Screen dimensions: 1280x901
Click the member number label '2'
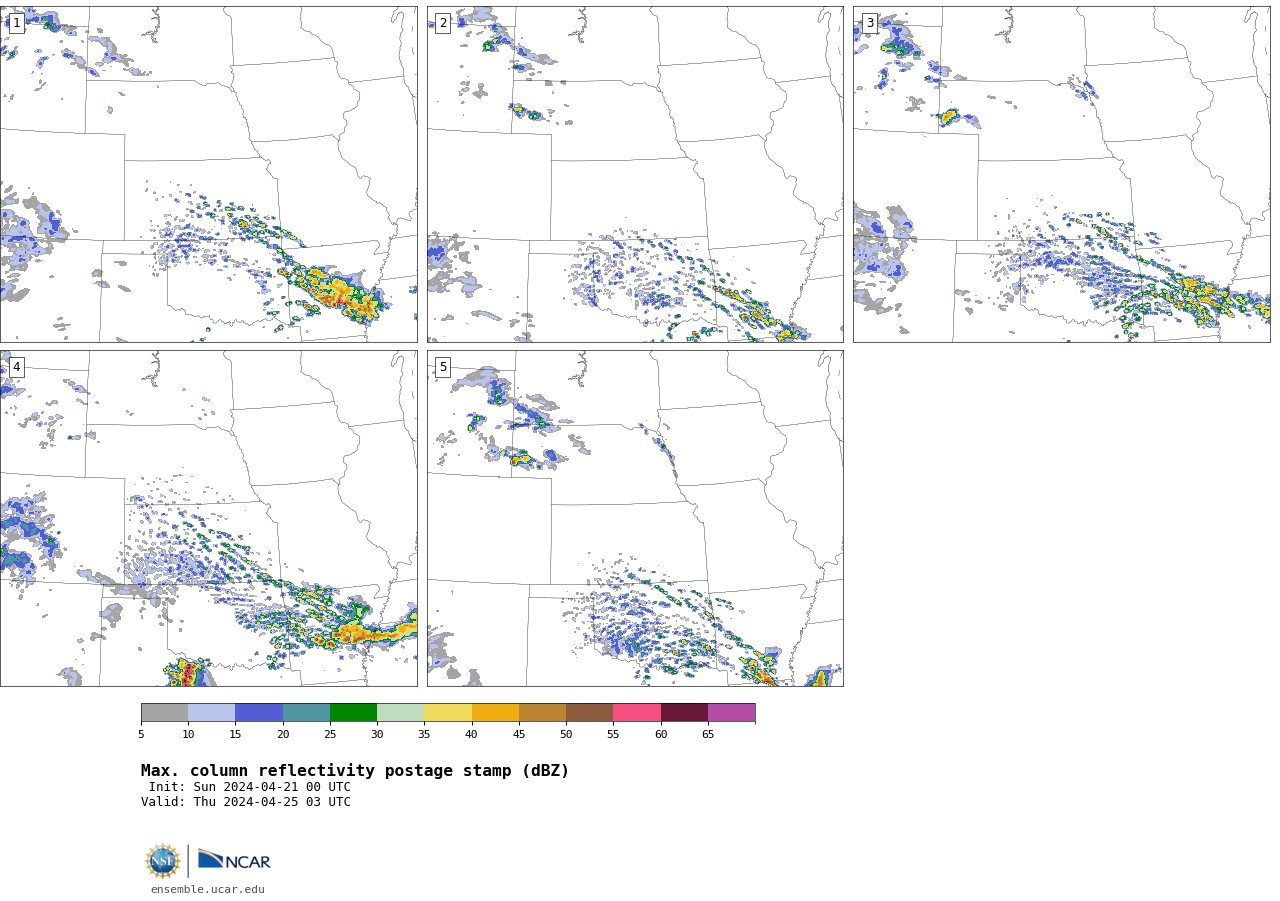tap(443, 23)
